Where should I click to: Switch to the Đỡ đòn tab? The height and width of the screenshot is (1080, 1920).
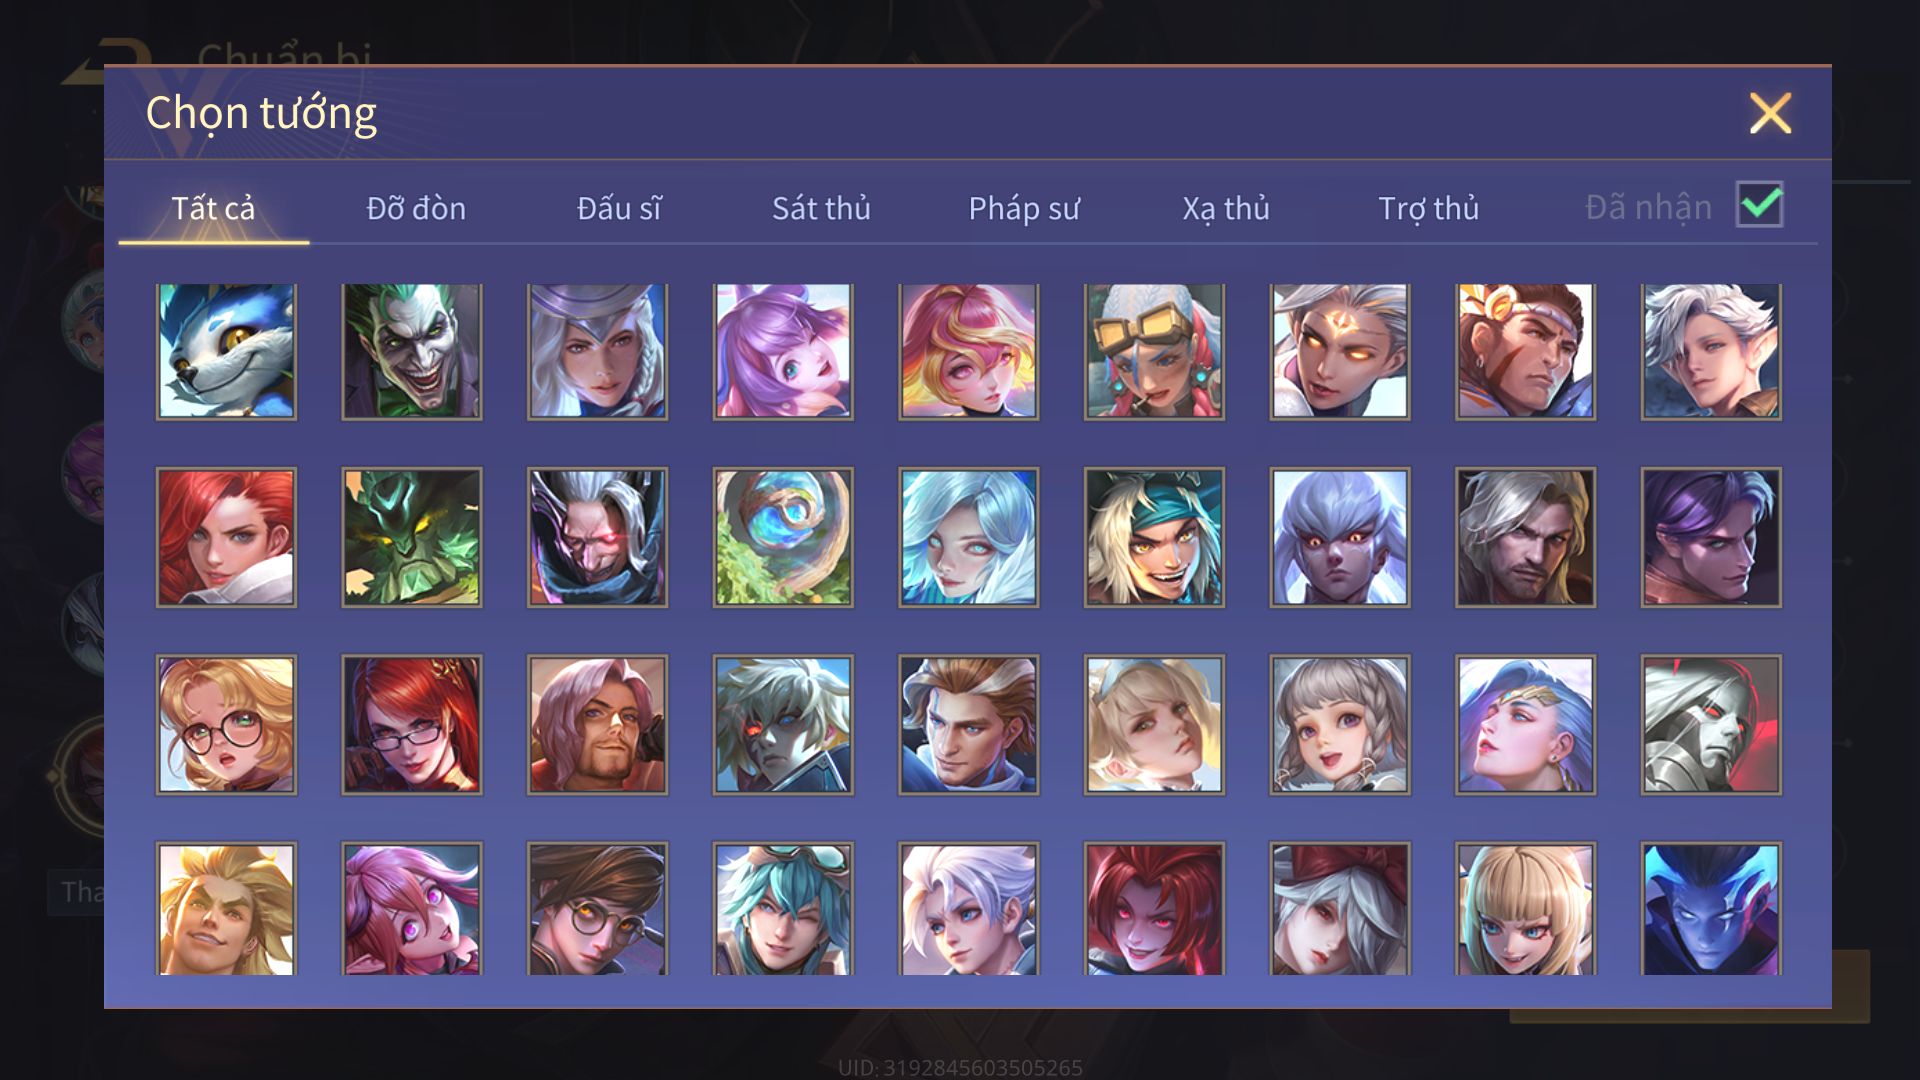416,208
